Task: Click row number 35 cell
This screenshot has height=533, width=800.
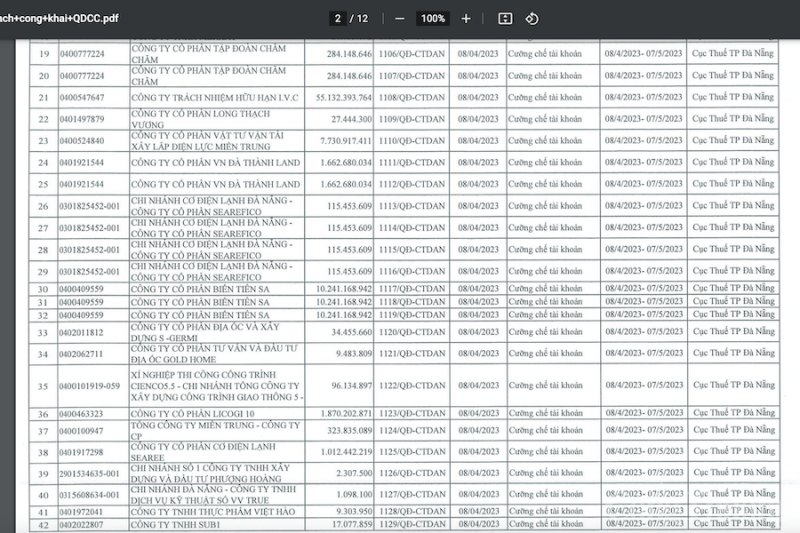Action: (x=43, y=386)
